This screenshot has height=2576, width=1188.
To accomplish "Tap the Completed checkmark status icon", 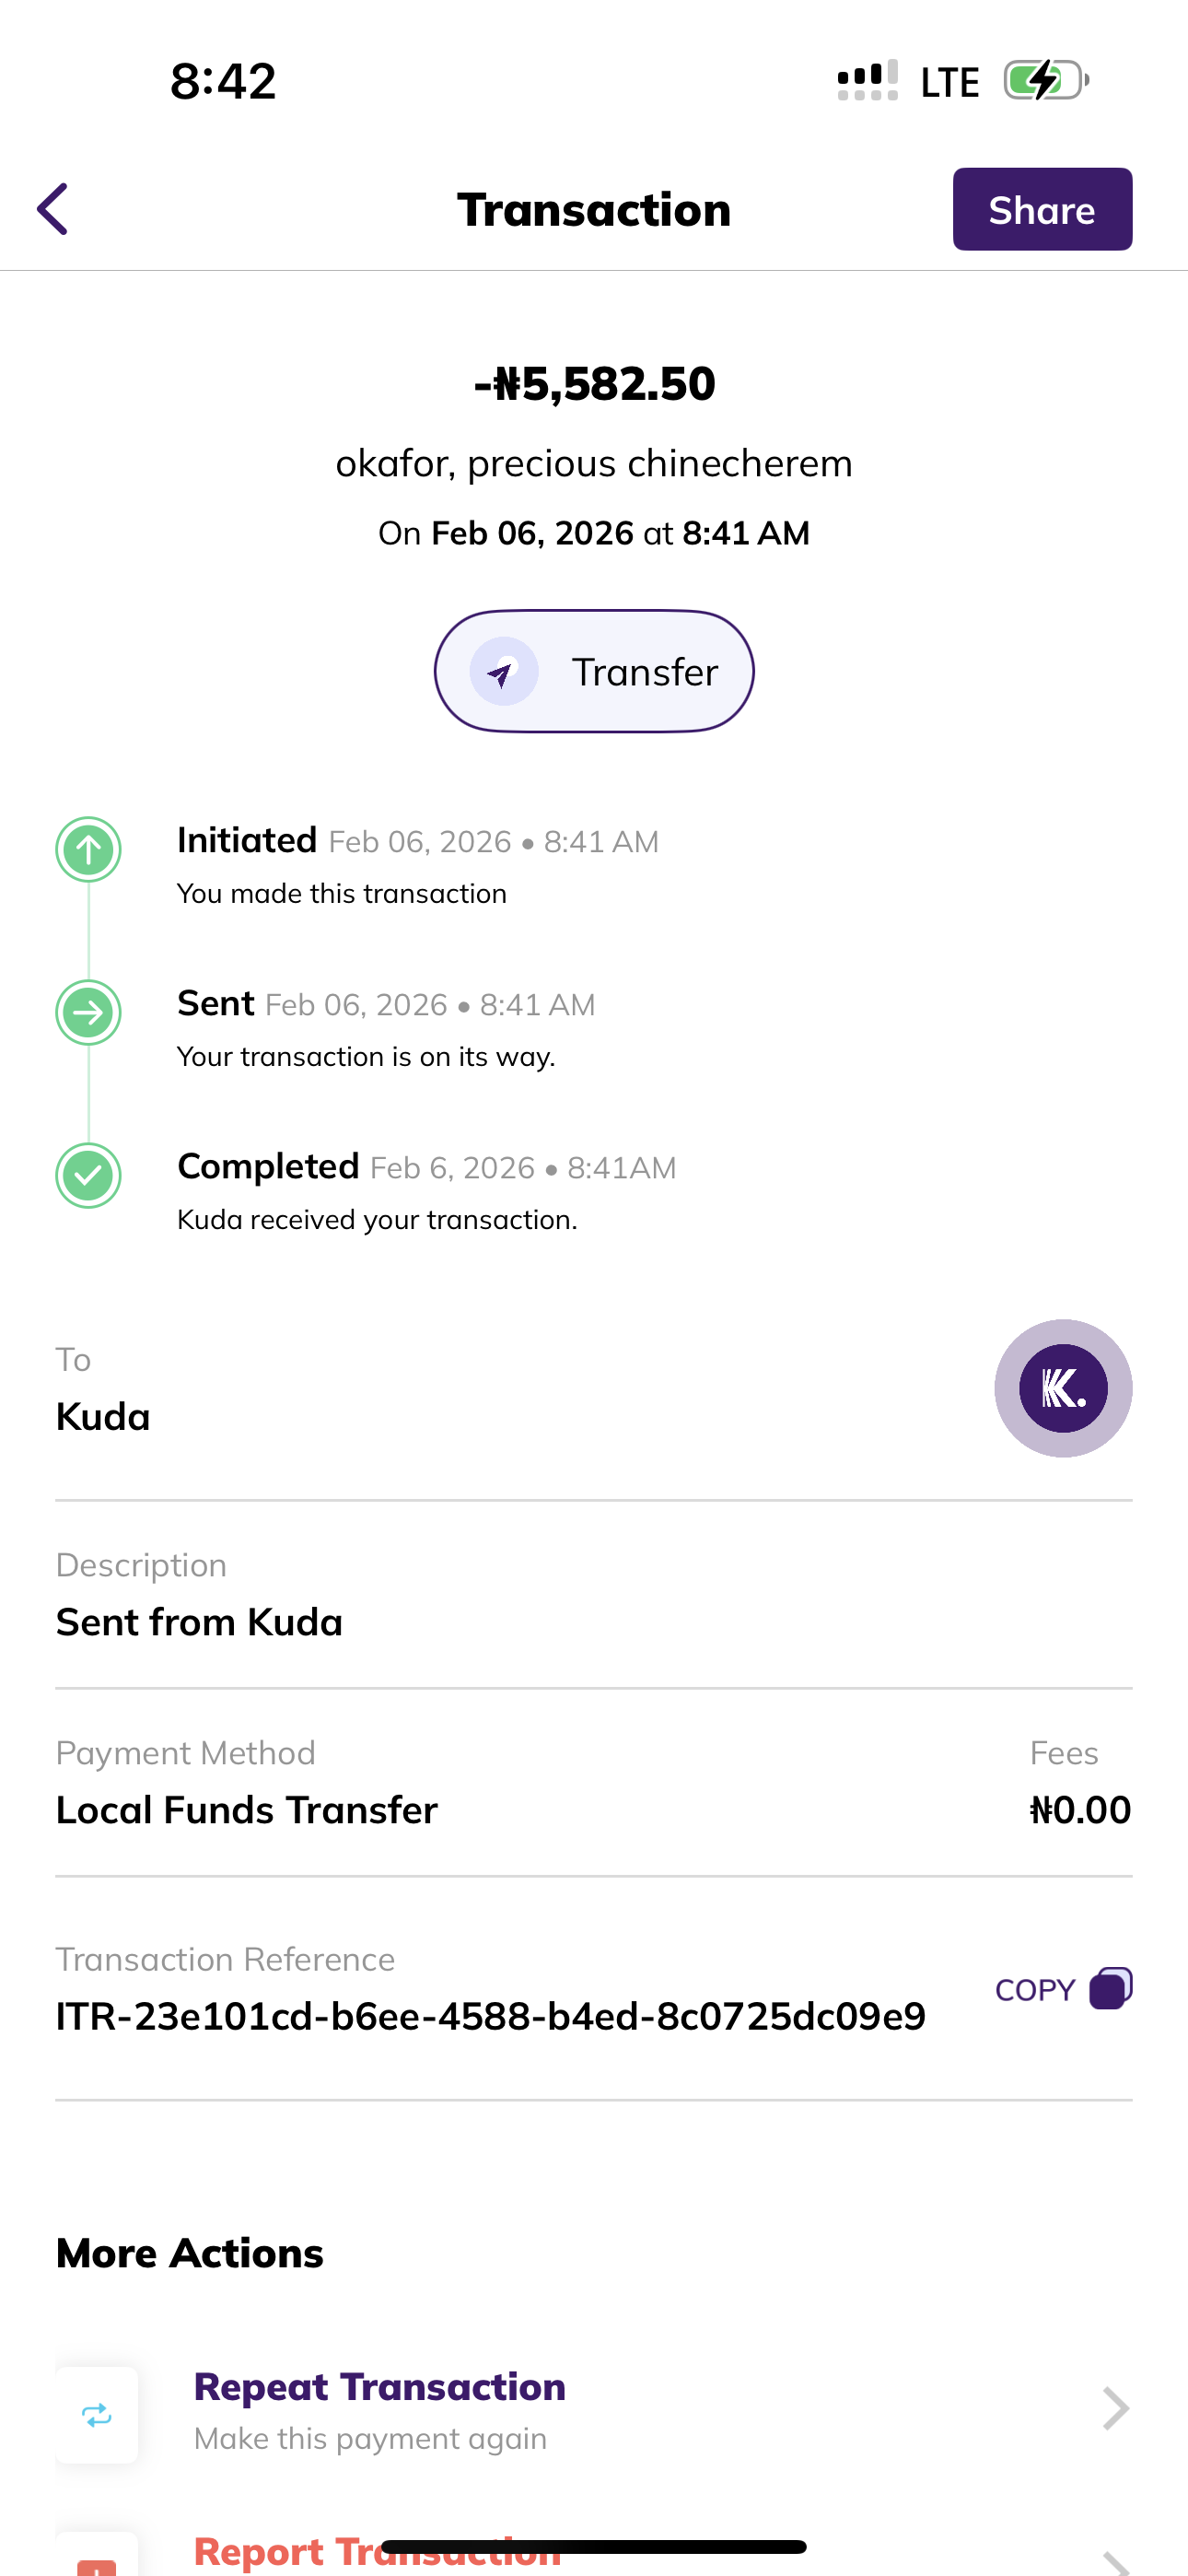I will pos(88,1175).
